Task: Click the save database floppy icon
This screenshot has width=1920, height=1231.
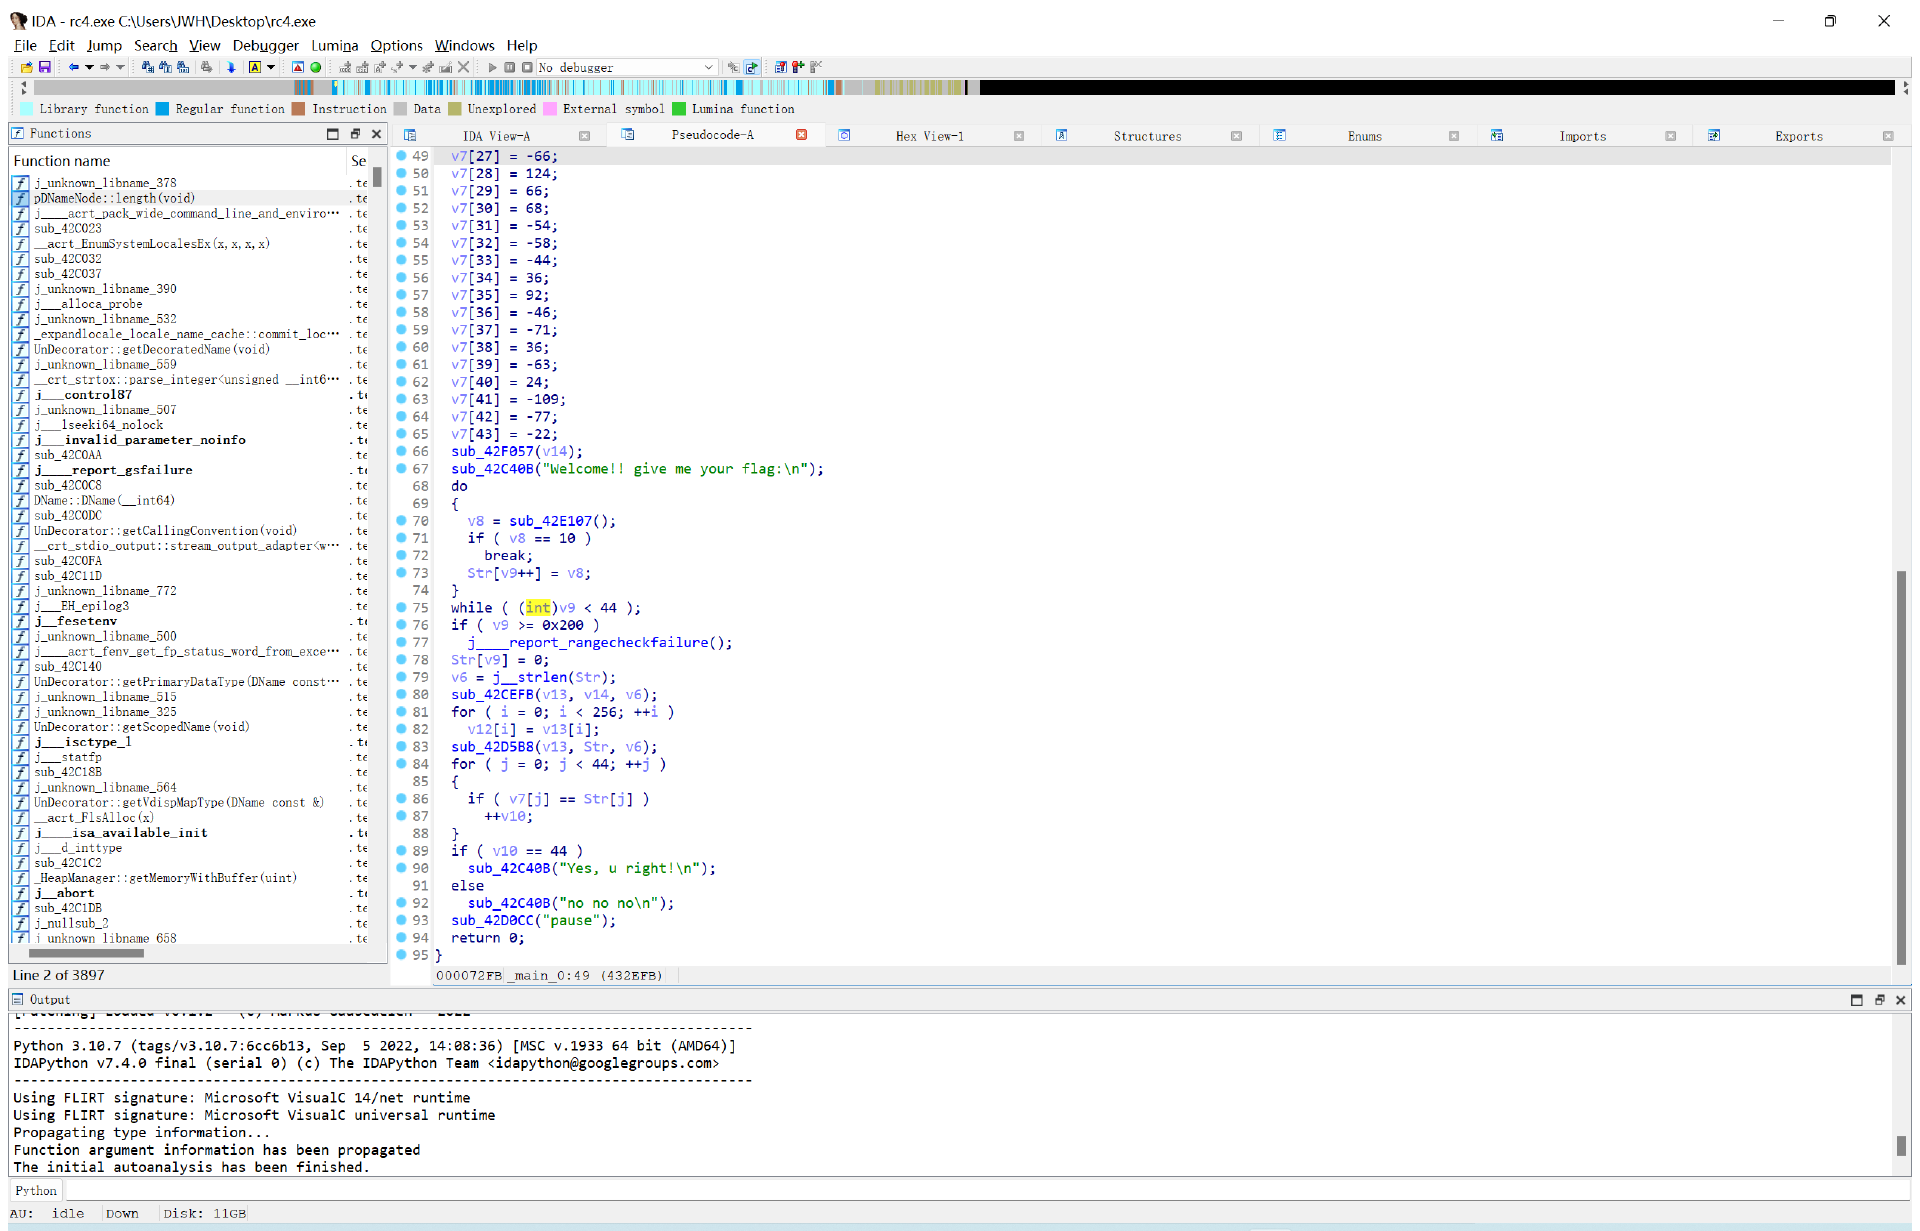Action: point(45,67)
